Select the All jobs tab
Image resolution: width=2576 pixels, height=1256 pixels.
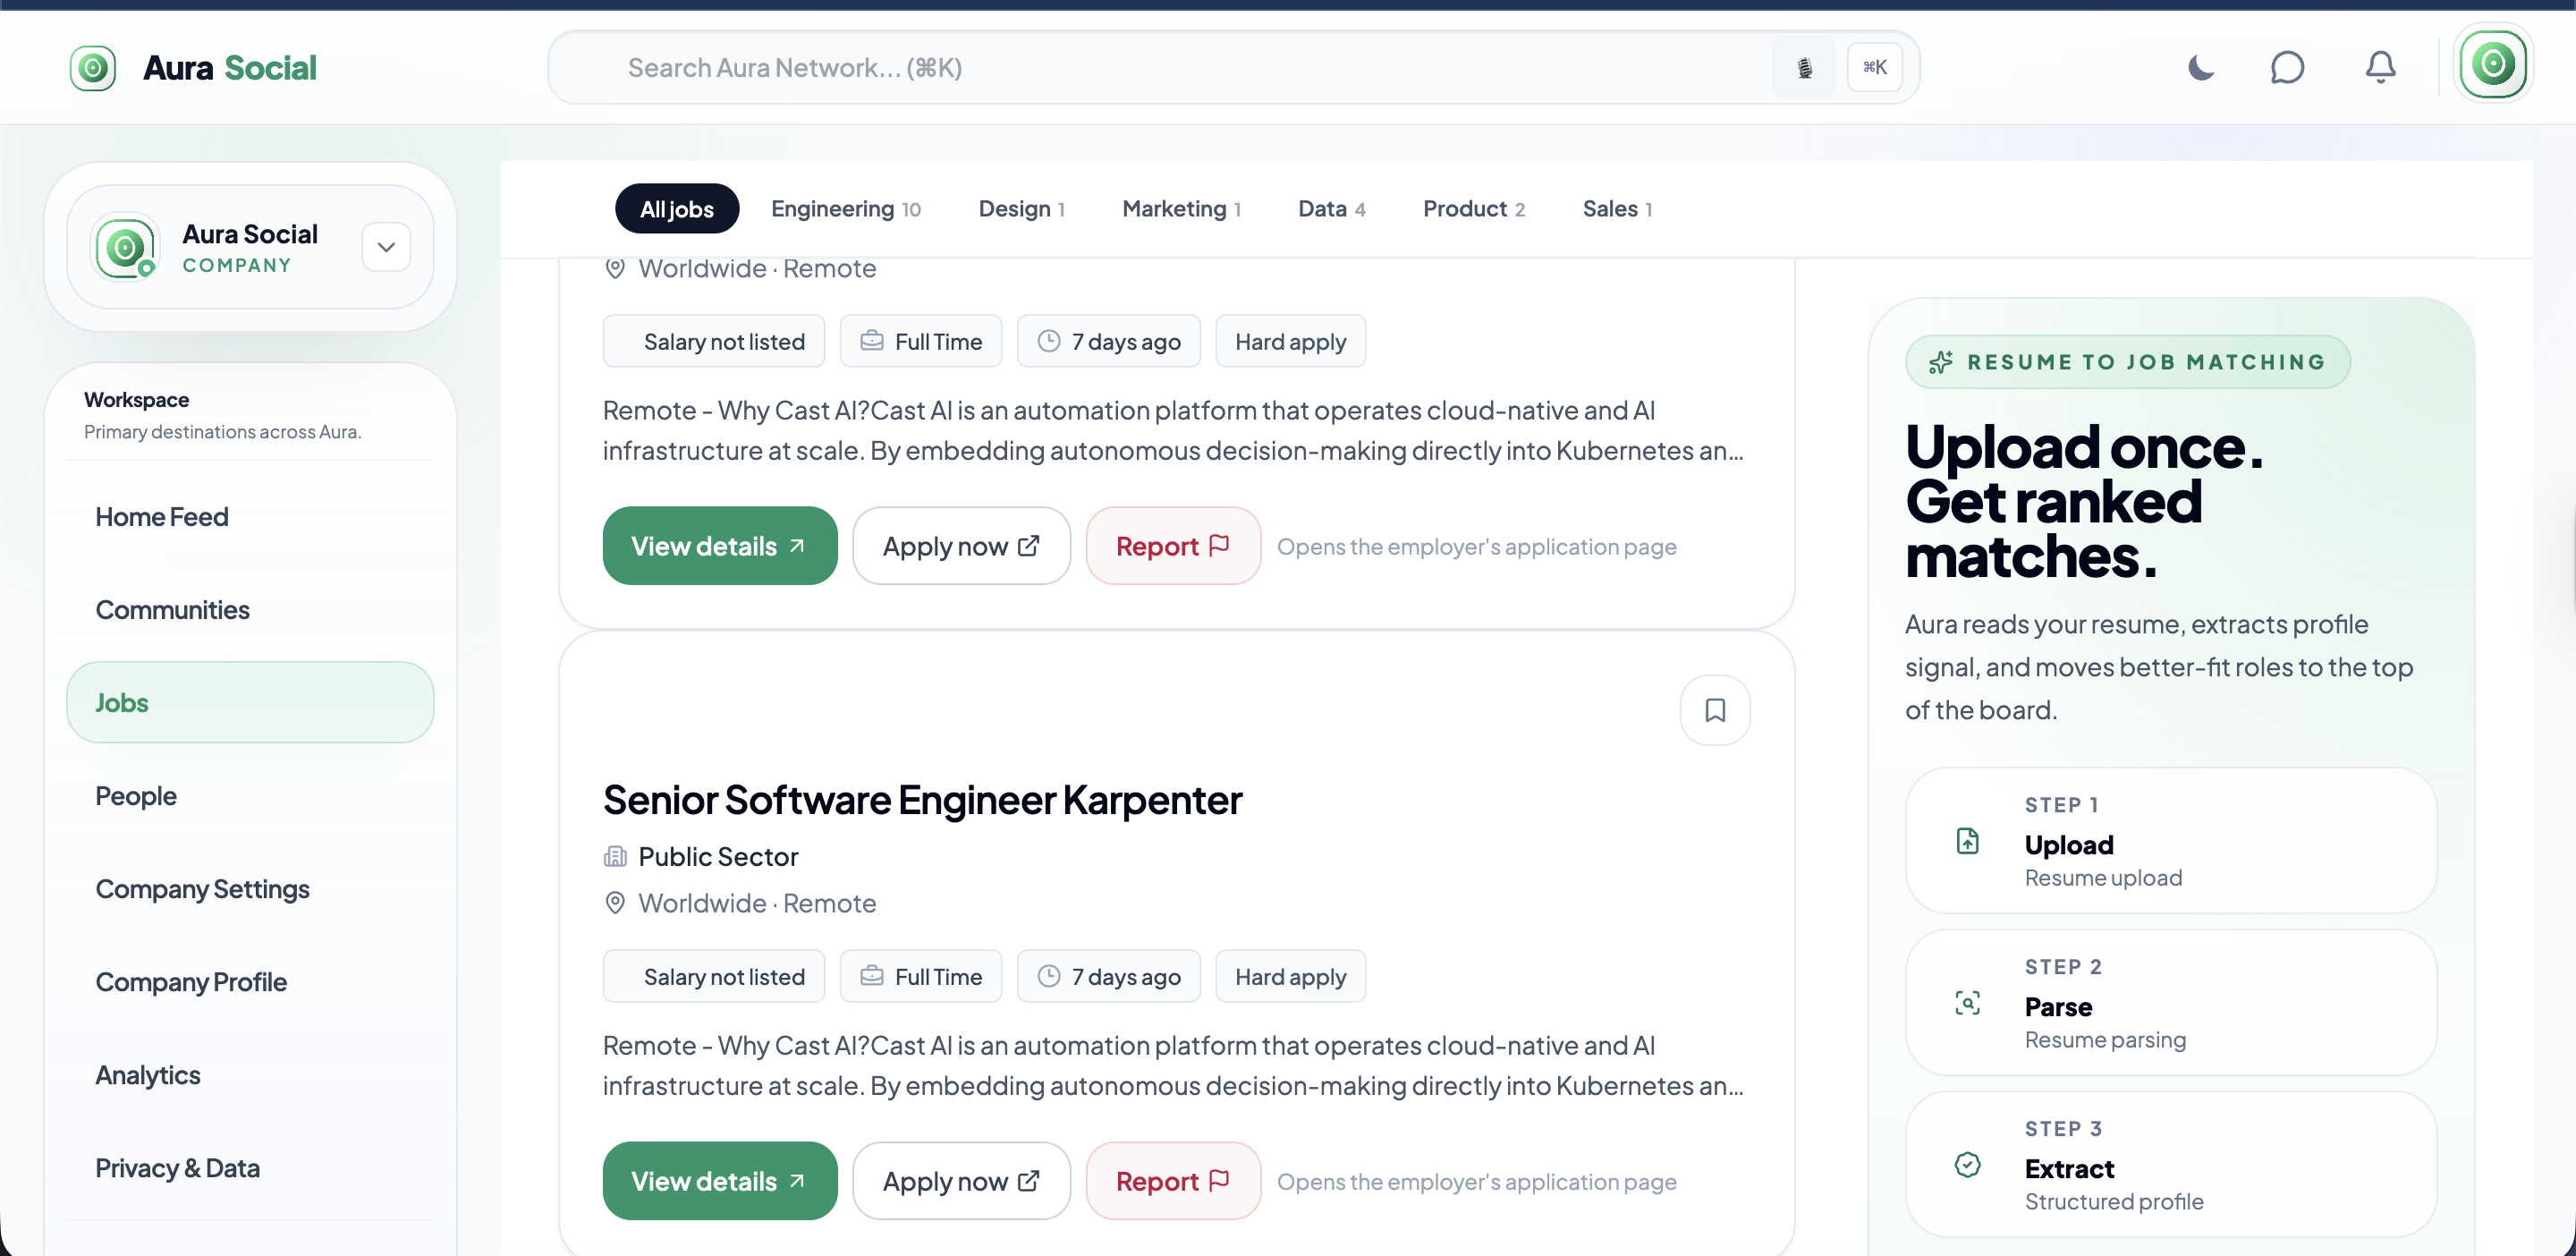[x=676, y=208]
